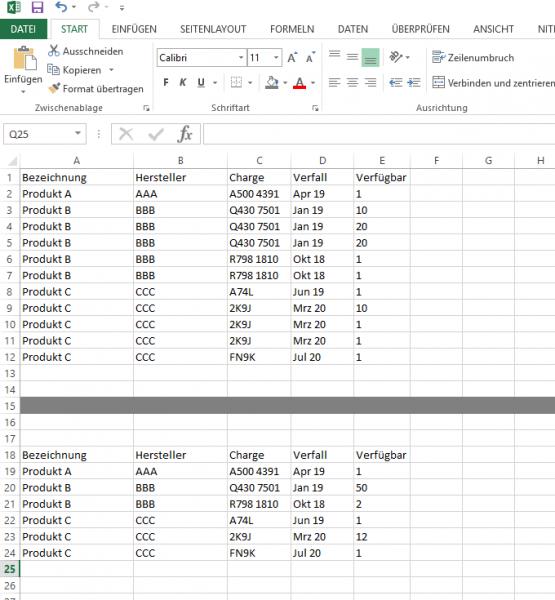The width and height of the screenshot is (555, 600).
Task: Click the select all corner triangle
Action: coord(11,160)
